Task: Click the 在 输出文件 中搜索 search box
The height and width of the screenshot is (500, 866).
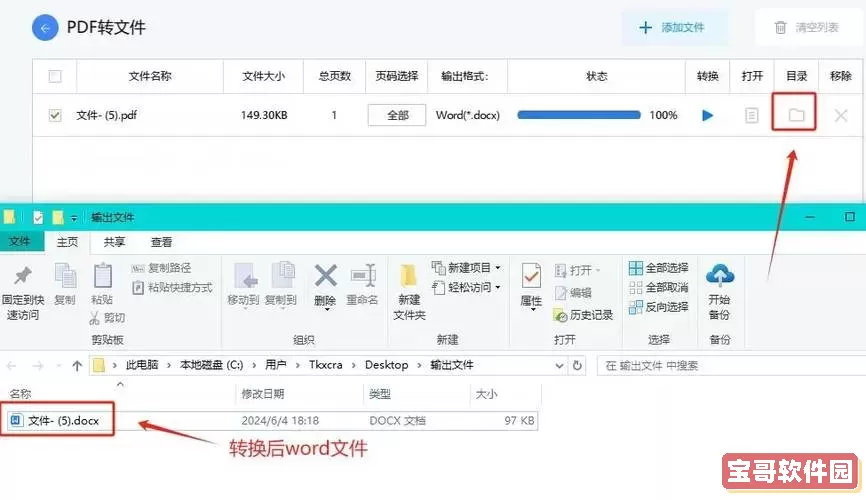Action: (x=731, y=366)
